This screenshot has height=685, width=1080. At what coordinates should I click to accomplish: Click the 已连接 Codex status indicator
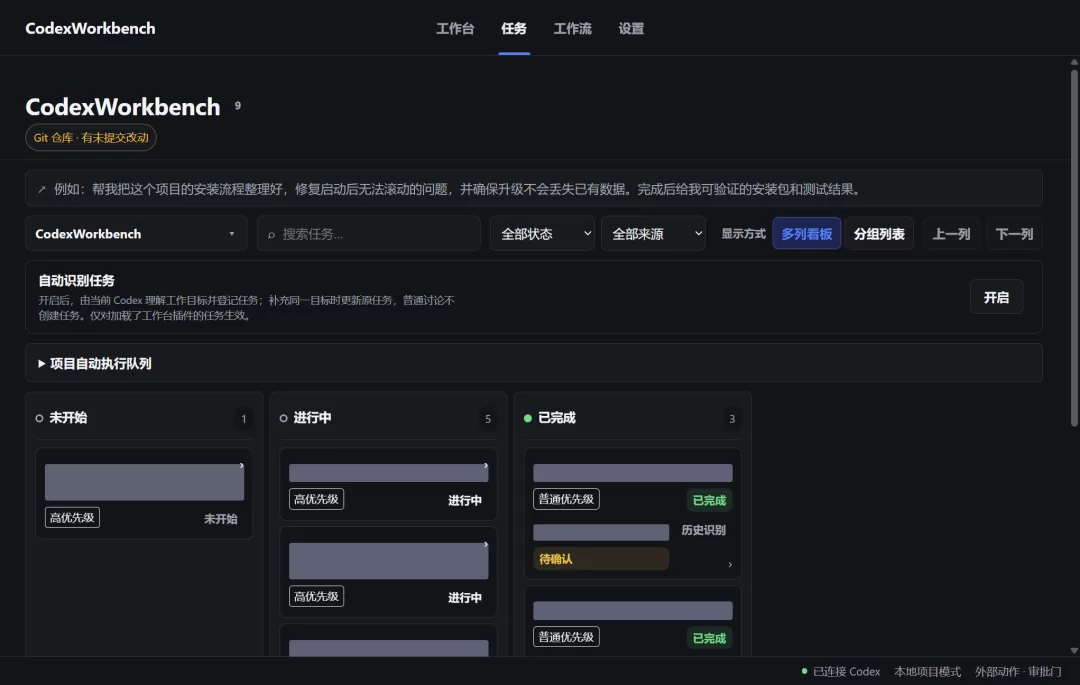pyautogui.click(x=841, y=671)
